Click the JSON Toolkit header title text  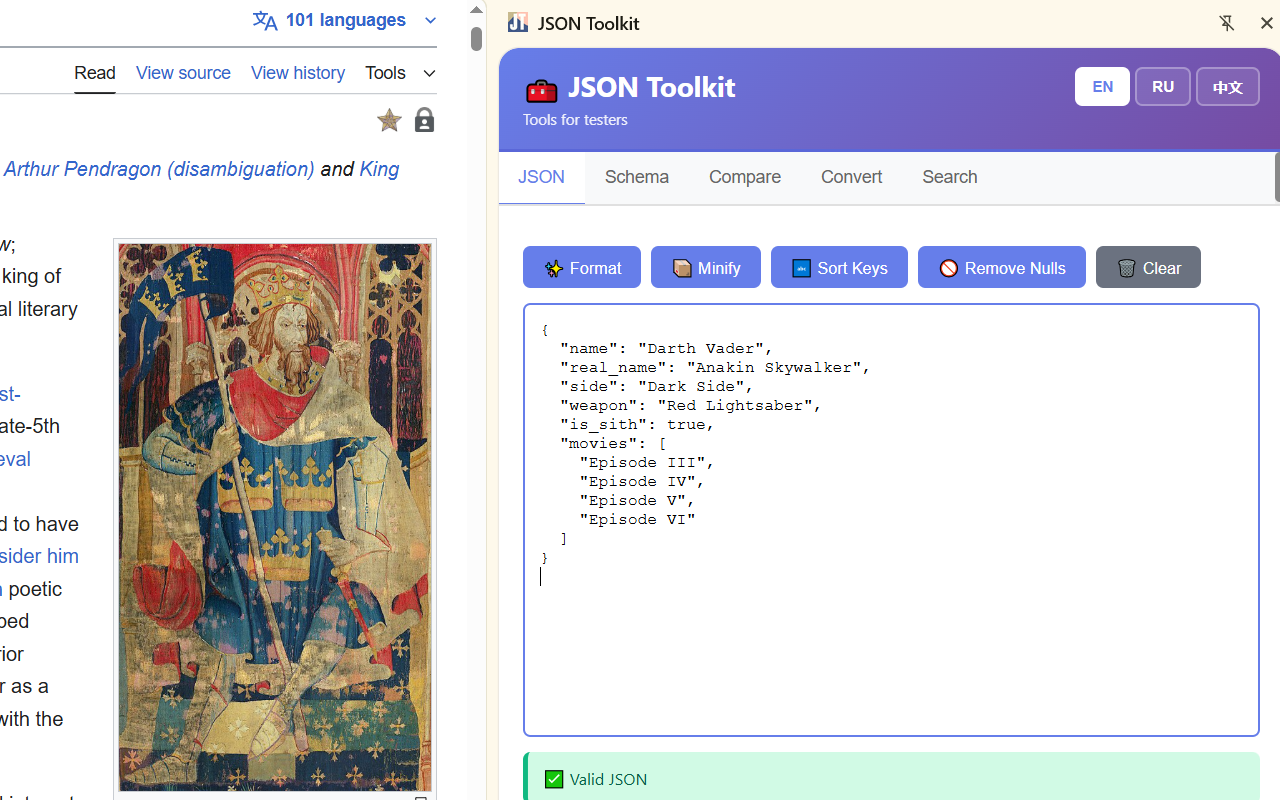click(x=651, y=87)
